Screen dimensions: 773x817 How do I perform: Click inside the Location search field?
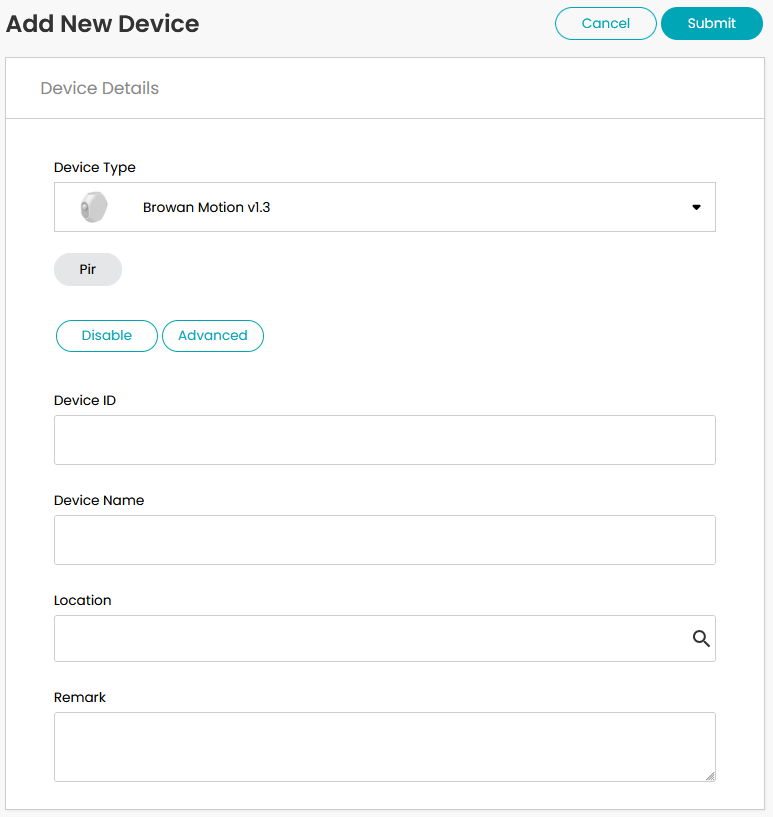[385, 638]
